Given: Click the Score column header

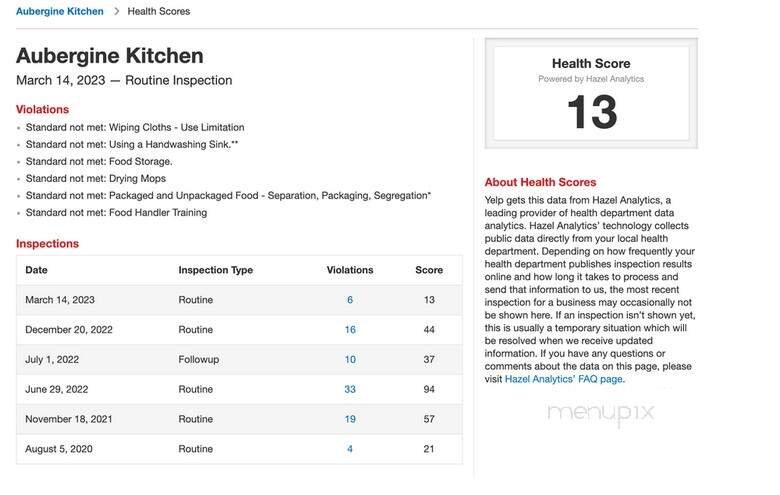Looking at the screenshot, I should [429, 270].
